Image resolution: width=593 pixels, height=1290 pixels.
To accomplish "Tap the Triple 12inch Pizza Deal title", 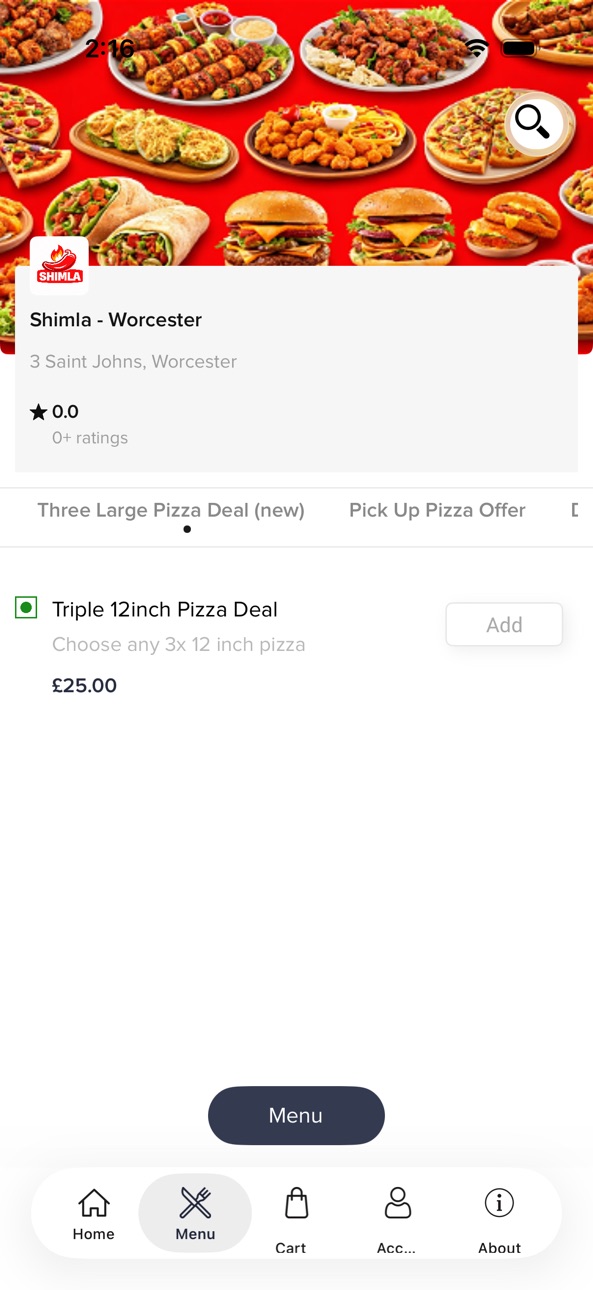I will (165, 609).
